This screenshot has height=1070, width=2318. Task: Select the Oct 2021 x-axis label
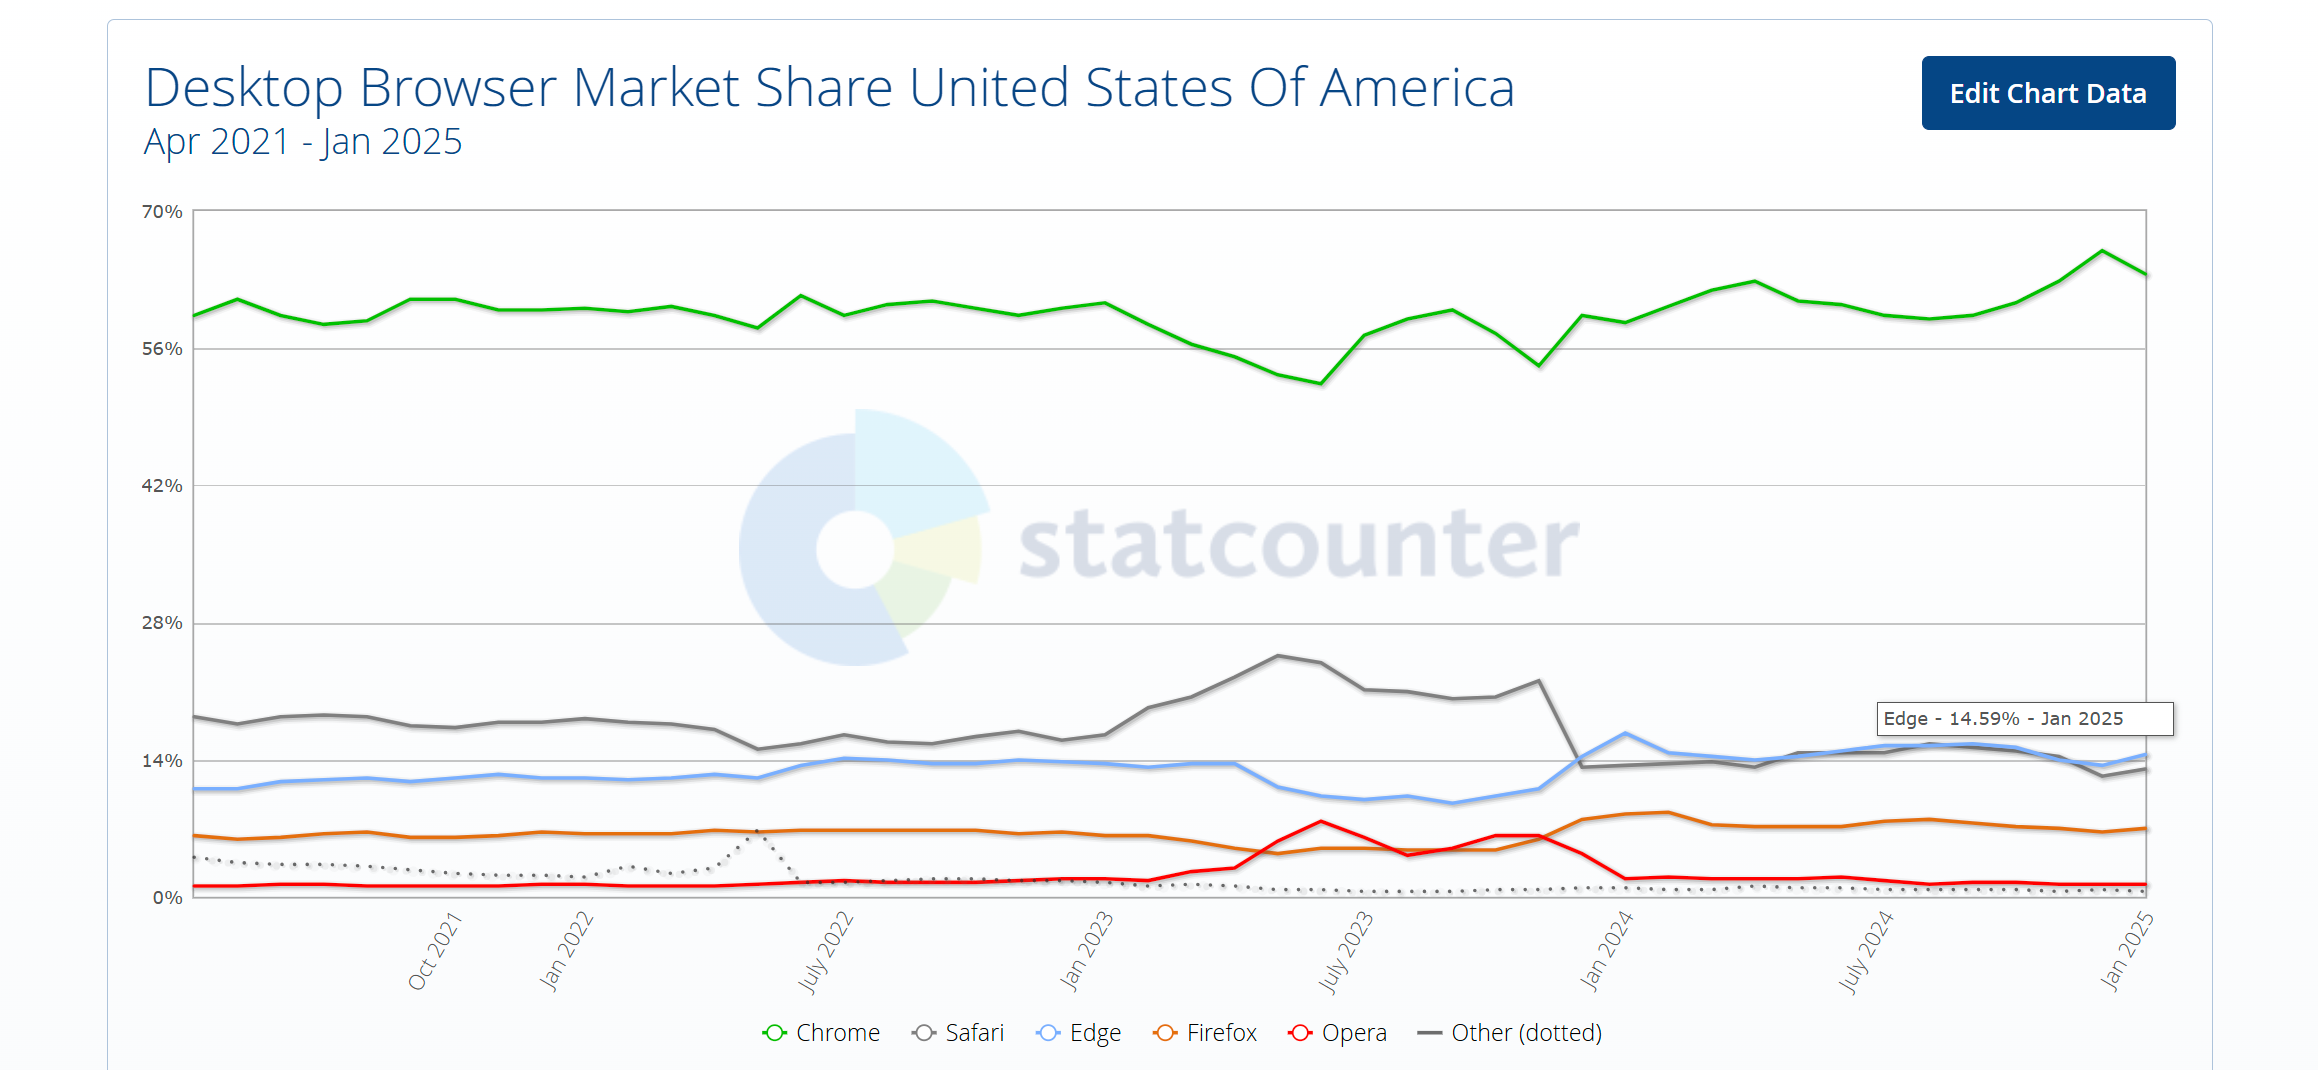(x=434, y=951)
